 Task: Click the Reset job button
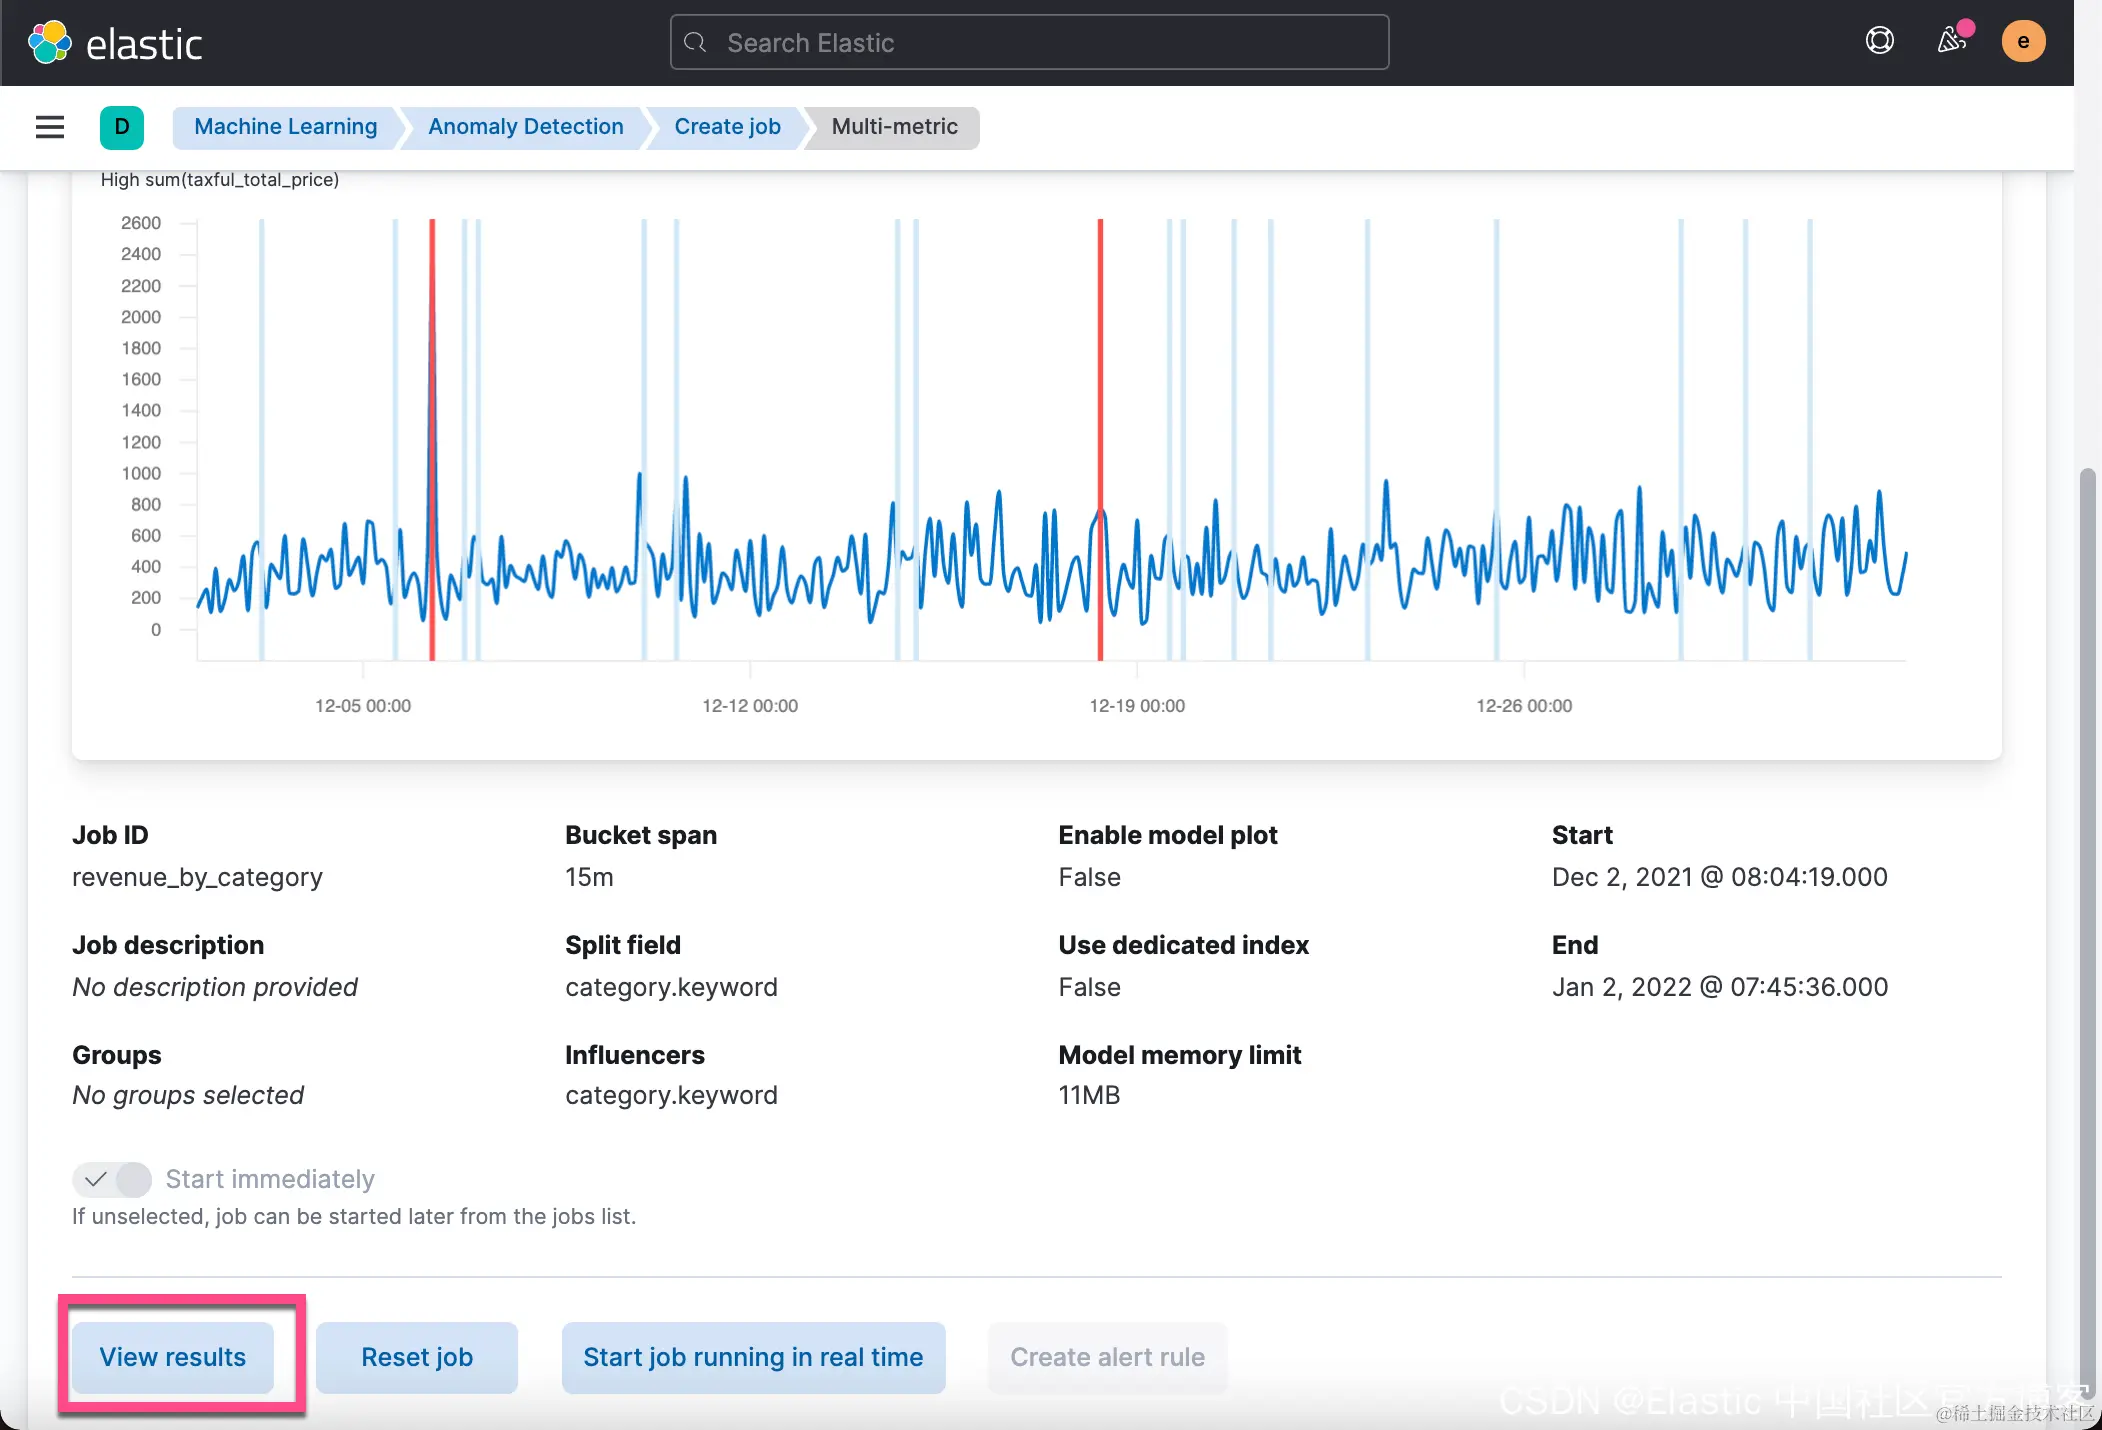[416, 1357]
